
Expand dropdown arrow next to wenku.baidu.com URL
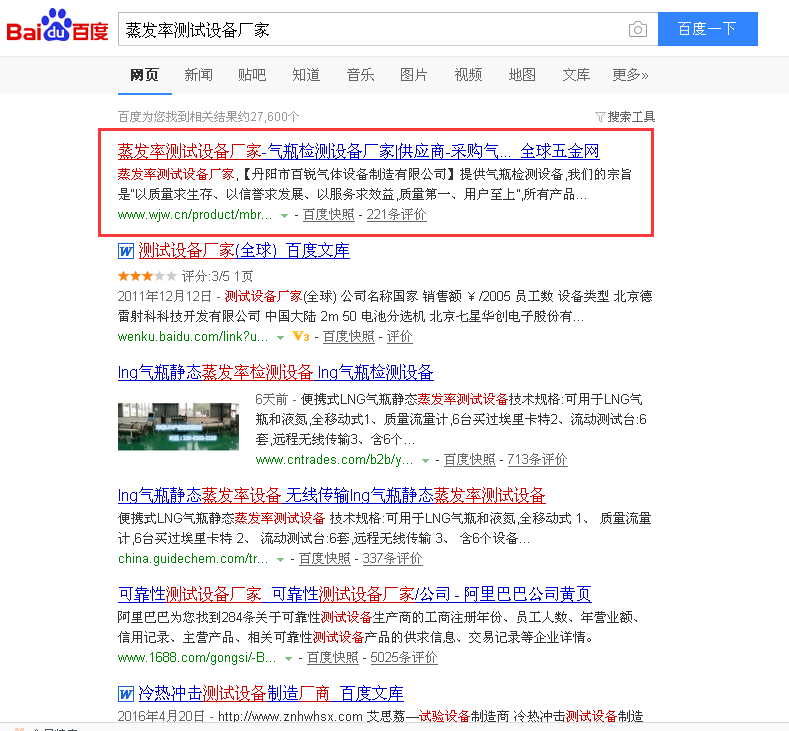280,338
